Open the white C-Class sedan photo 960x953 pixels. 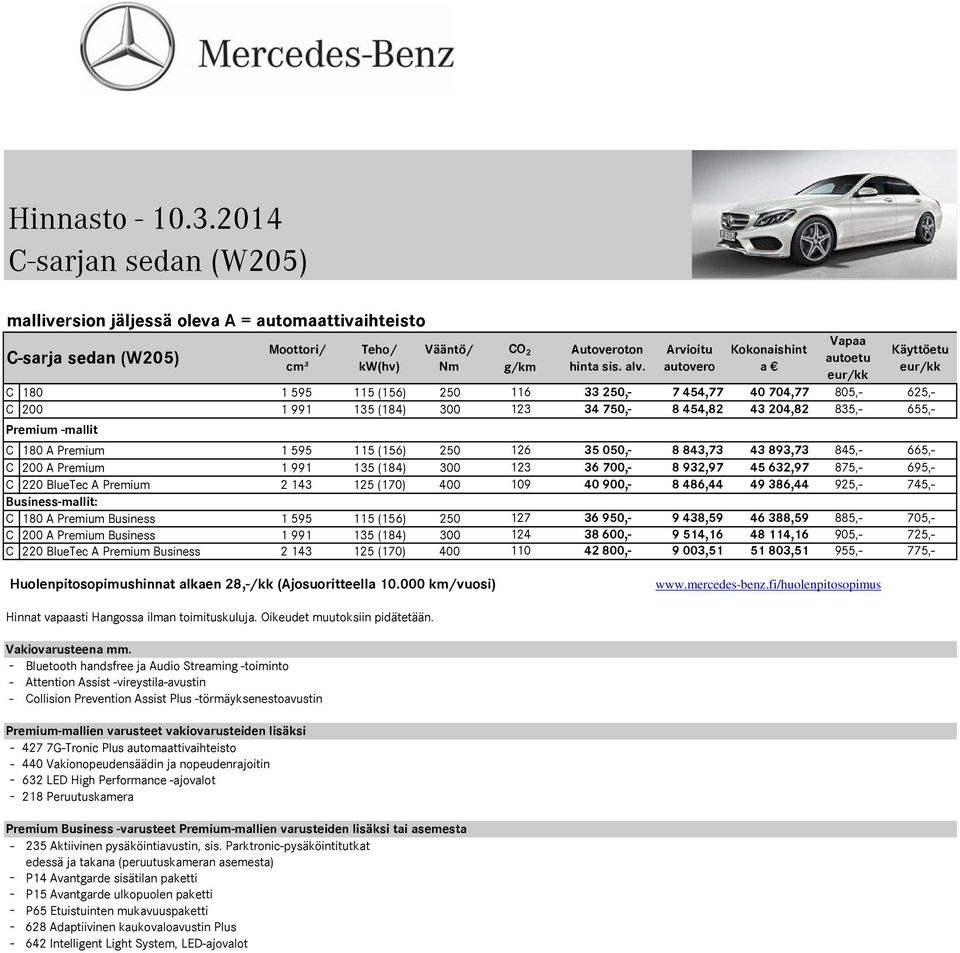(824, 214)
